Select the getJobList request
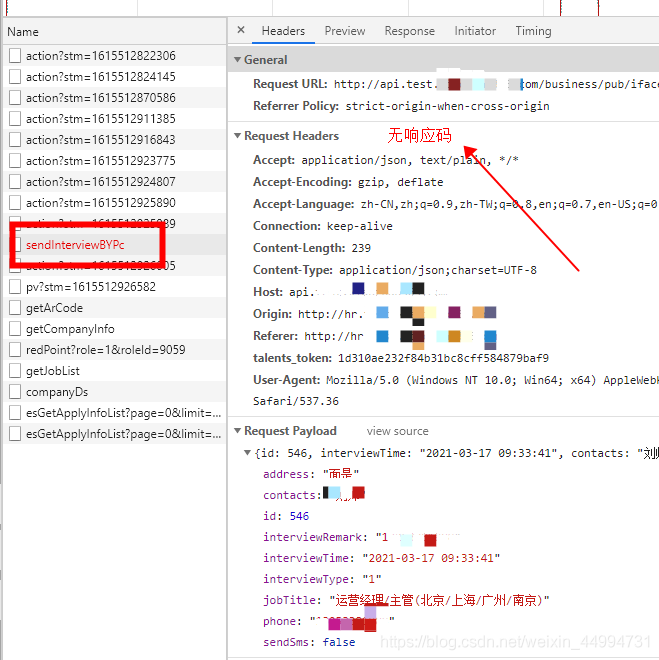Screen dimensions: 659x660 coord(53,371)
